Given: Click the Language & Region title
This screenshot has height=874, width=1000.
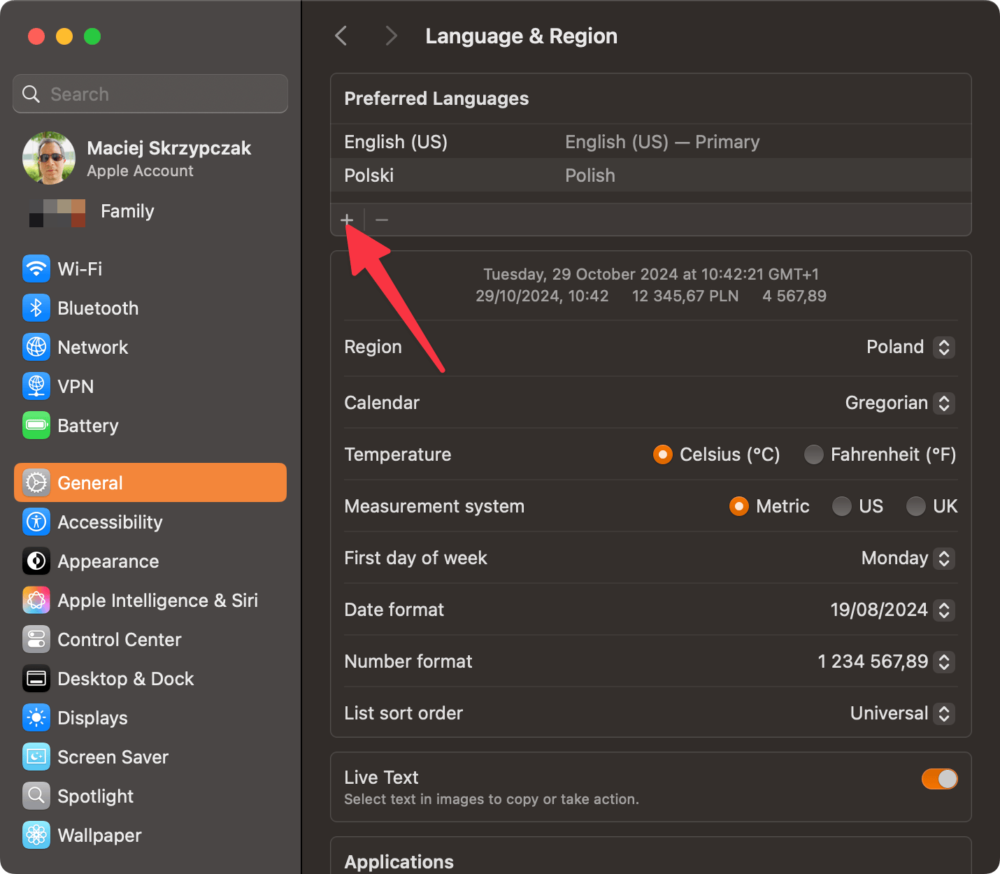Looking at the screenshot, I should (521, 36).
